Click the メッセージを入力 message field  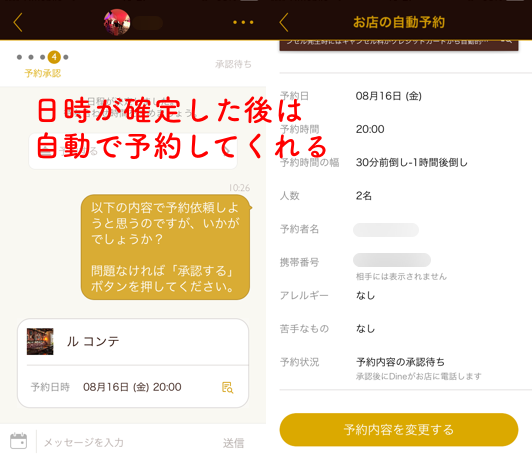click(x=129, y=442)
